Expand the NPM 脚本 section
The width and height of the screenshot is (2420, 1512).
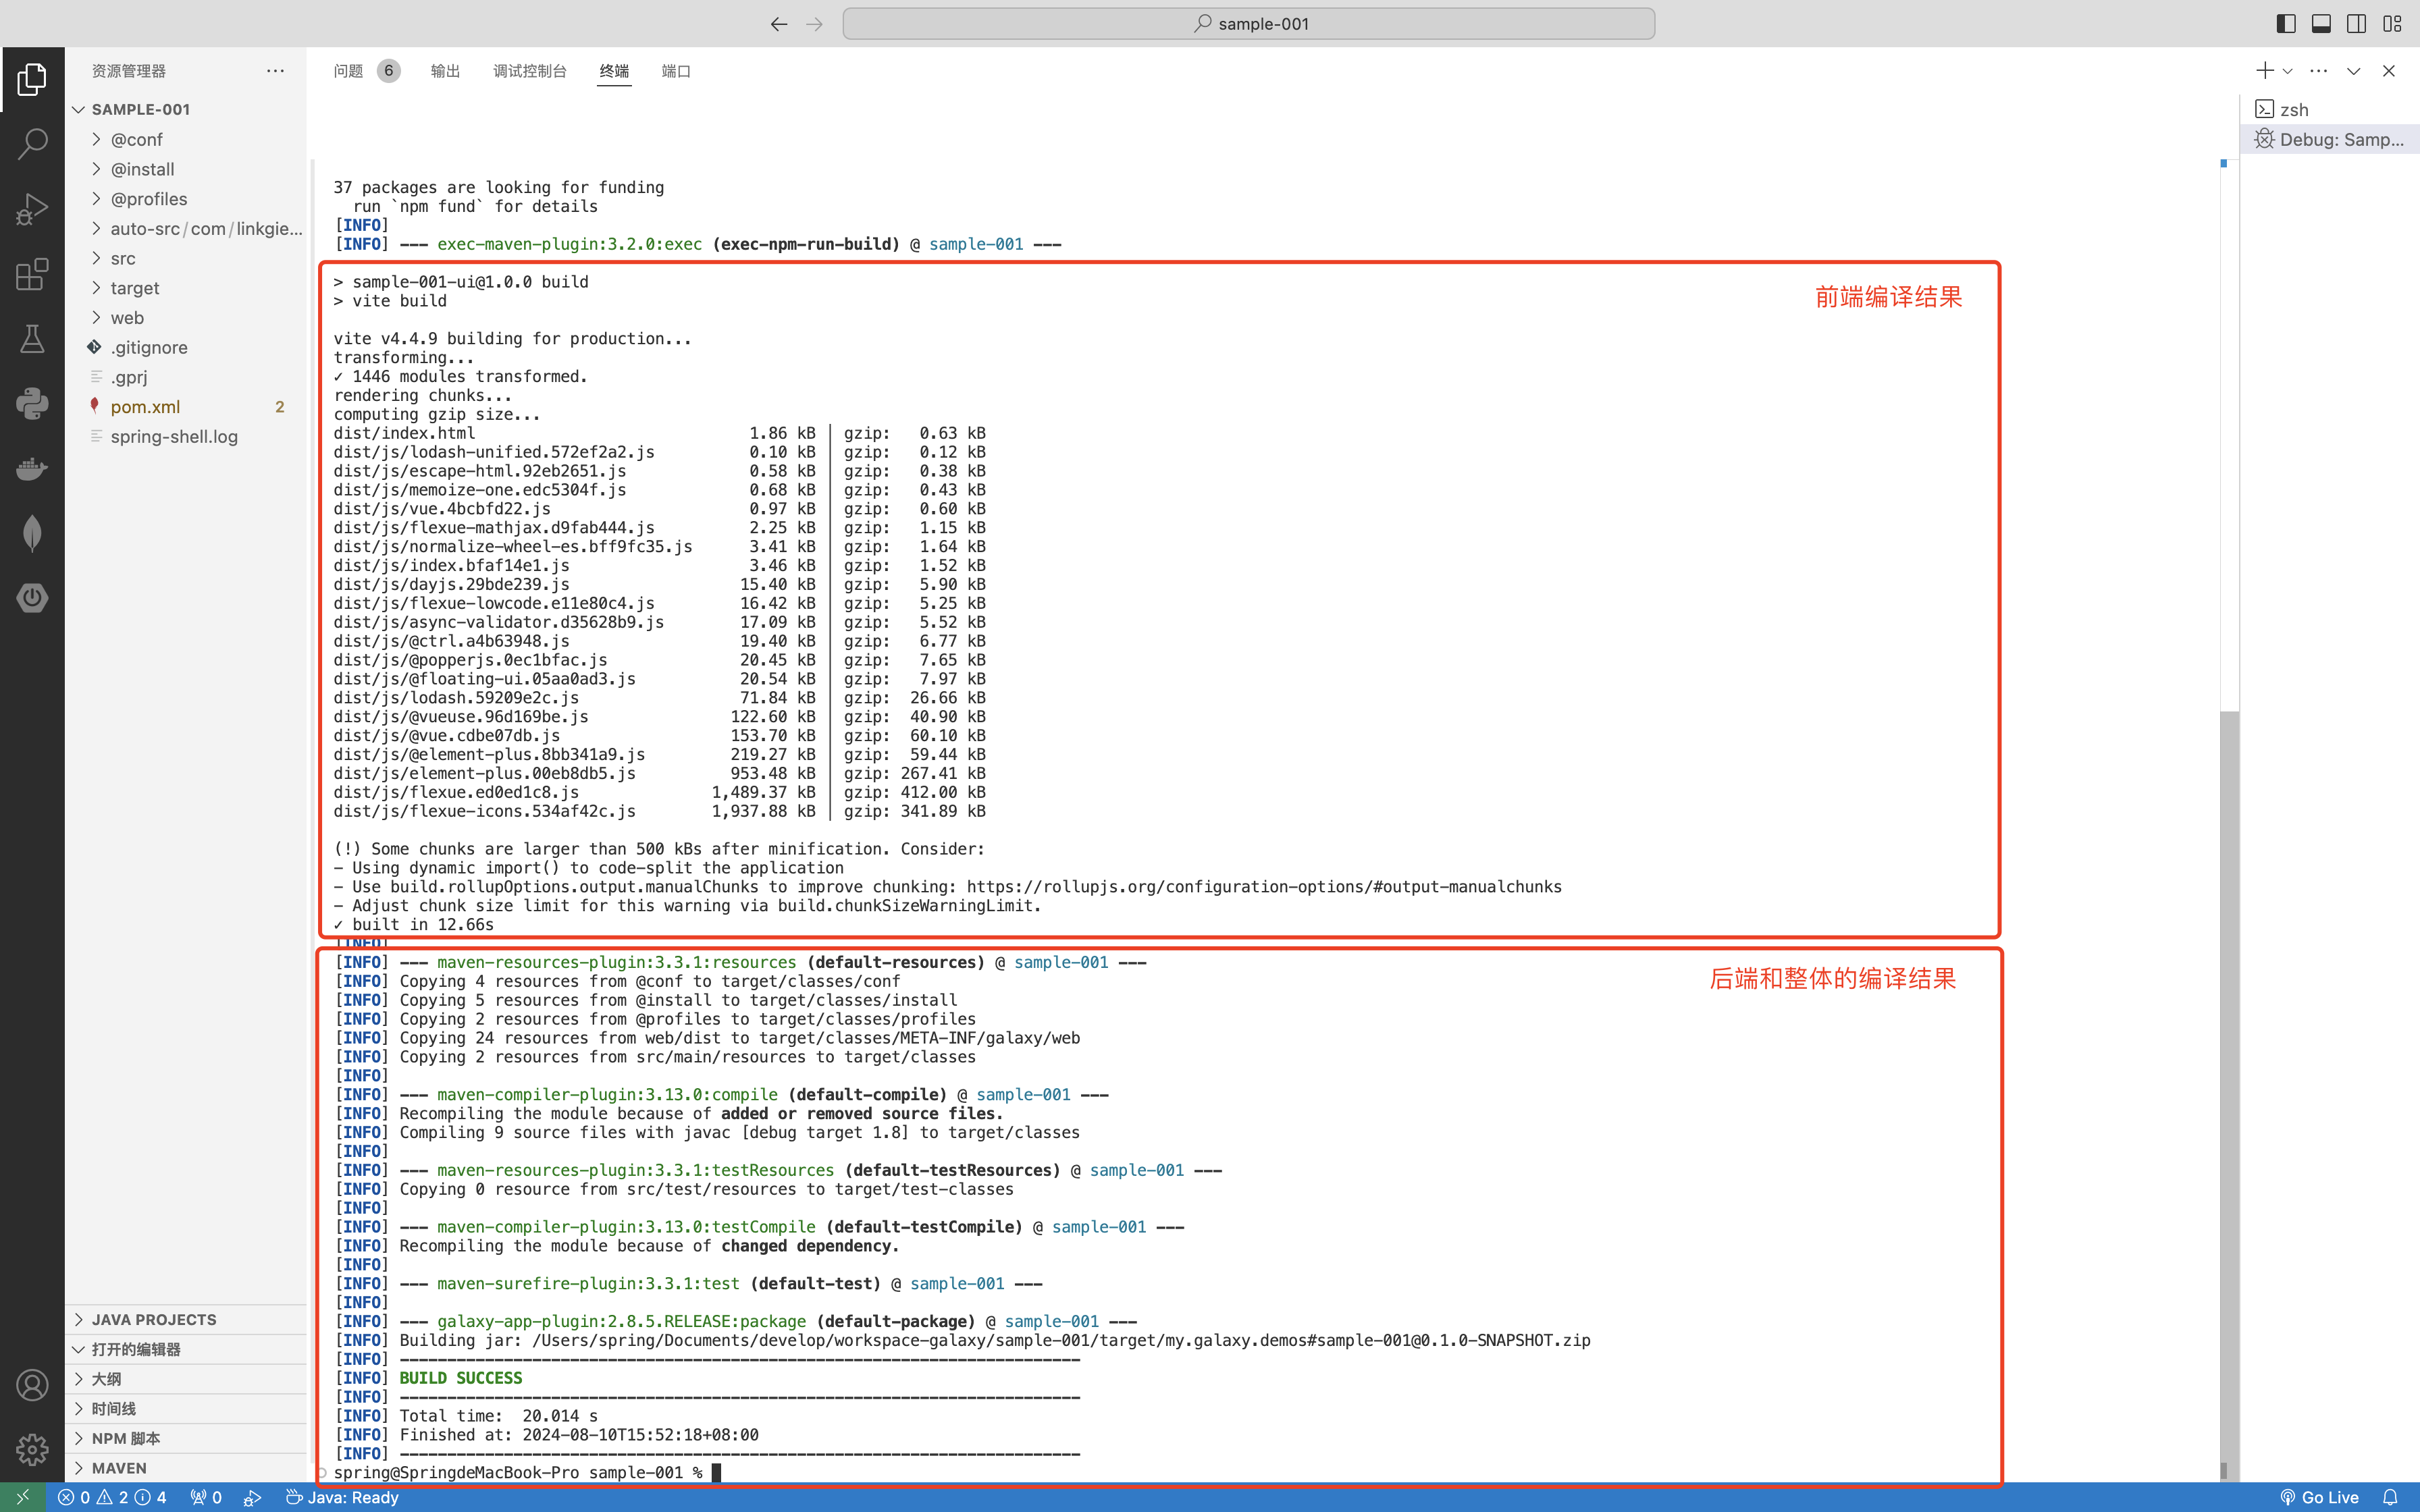click(x=186, y=1438)
